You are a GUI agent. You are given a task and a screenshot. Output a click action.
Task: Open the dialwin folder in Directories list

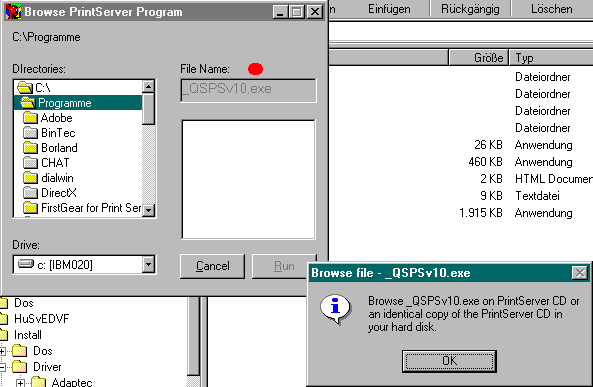point(78,178)
